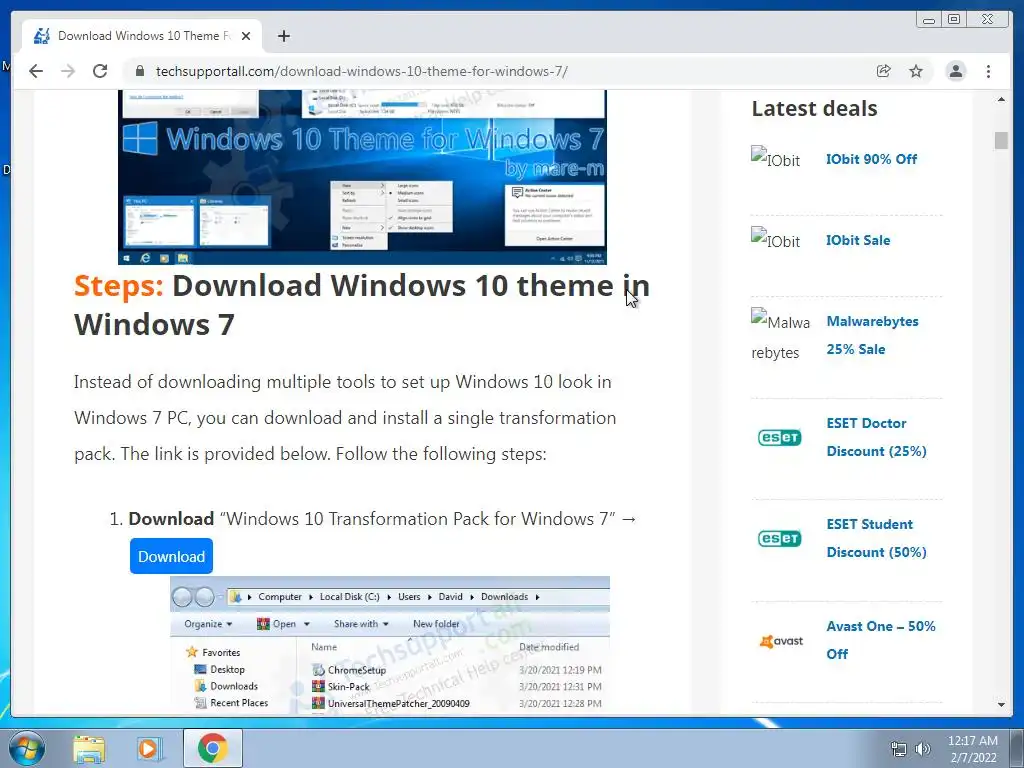This screenshot has width=1024, height=768.
Task: Click IObit image next to 90% Off
Action: [775, 158]
